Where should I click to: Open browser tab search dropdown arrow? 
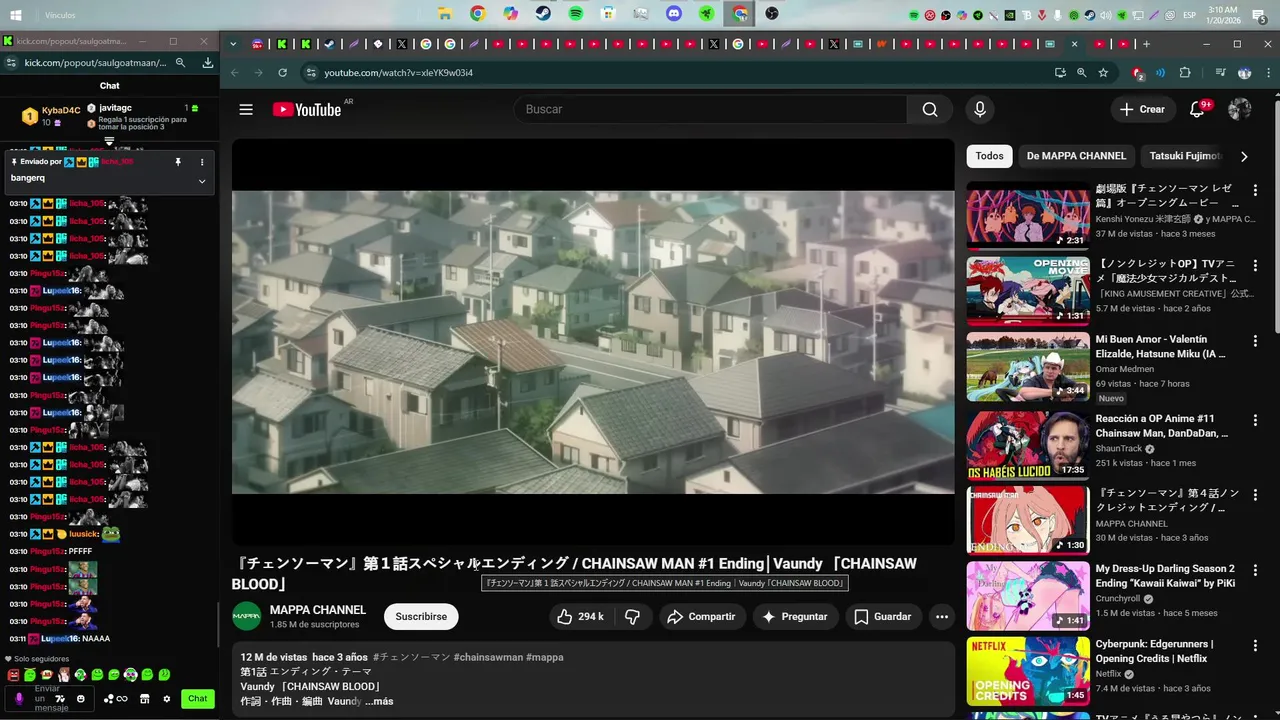pyautogui.click(x=233, y=44)
